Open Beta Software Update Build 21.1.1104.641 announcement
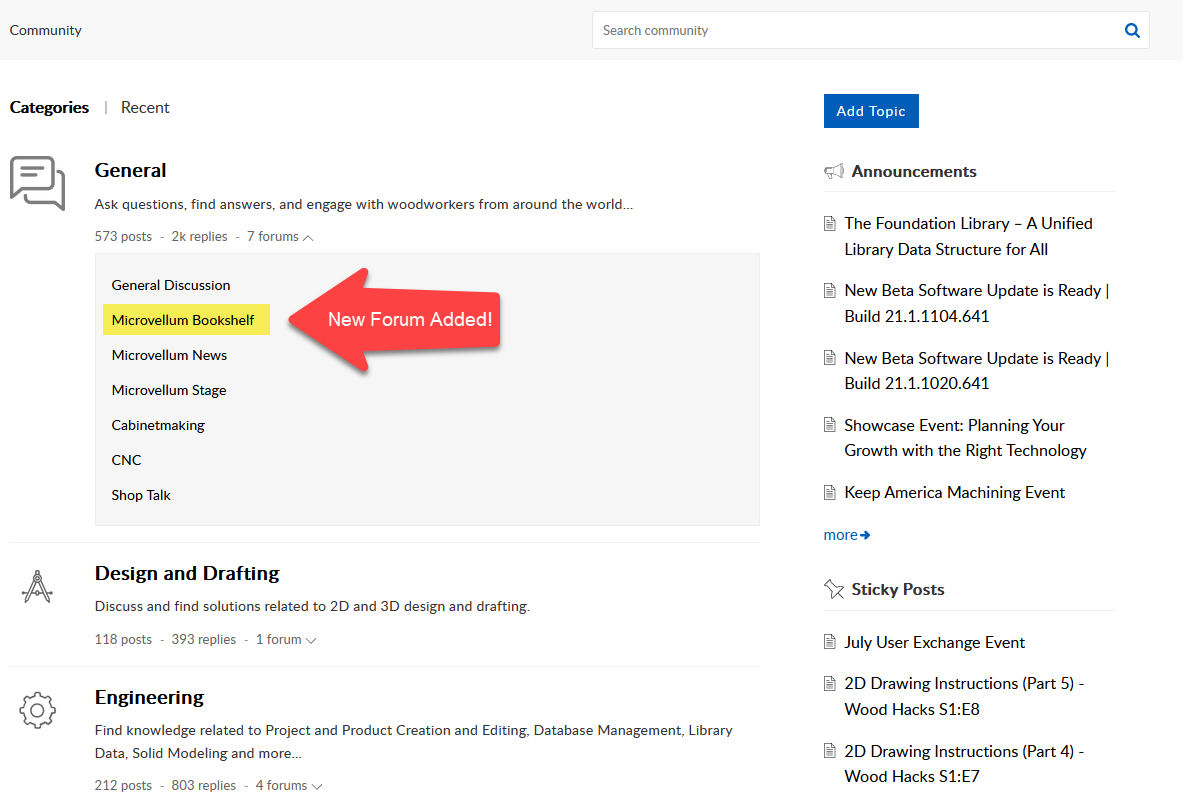The width and height of the screenshot is (1183, 803). [x=977, y=303]
